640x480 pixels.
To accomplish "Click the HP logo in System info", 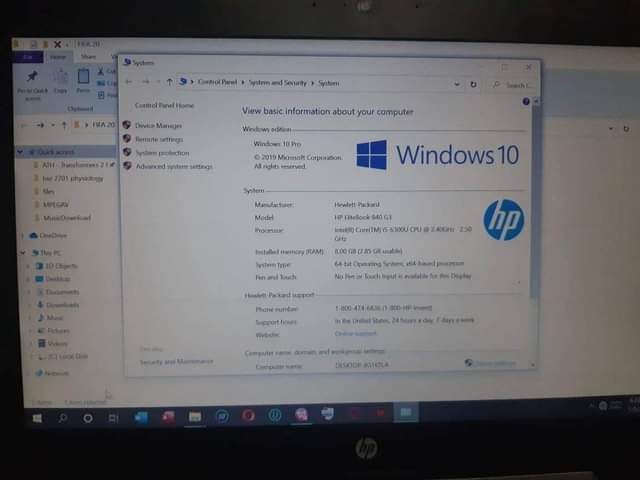I will click(x=504, y=220).
